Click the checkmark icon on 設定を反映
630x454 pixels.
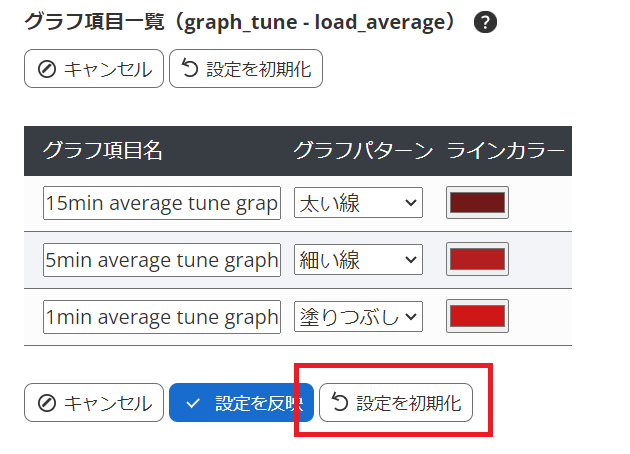193,402
